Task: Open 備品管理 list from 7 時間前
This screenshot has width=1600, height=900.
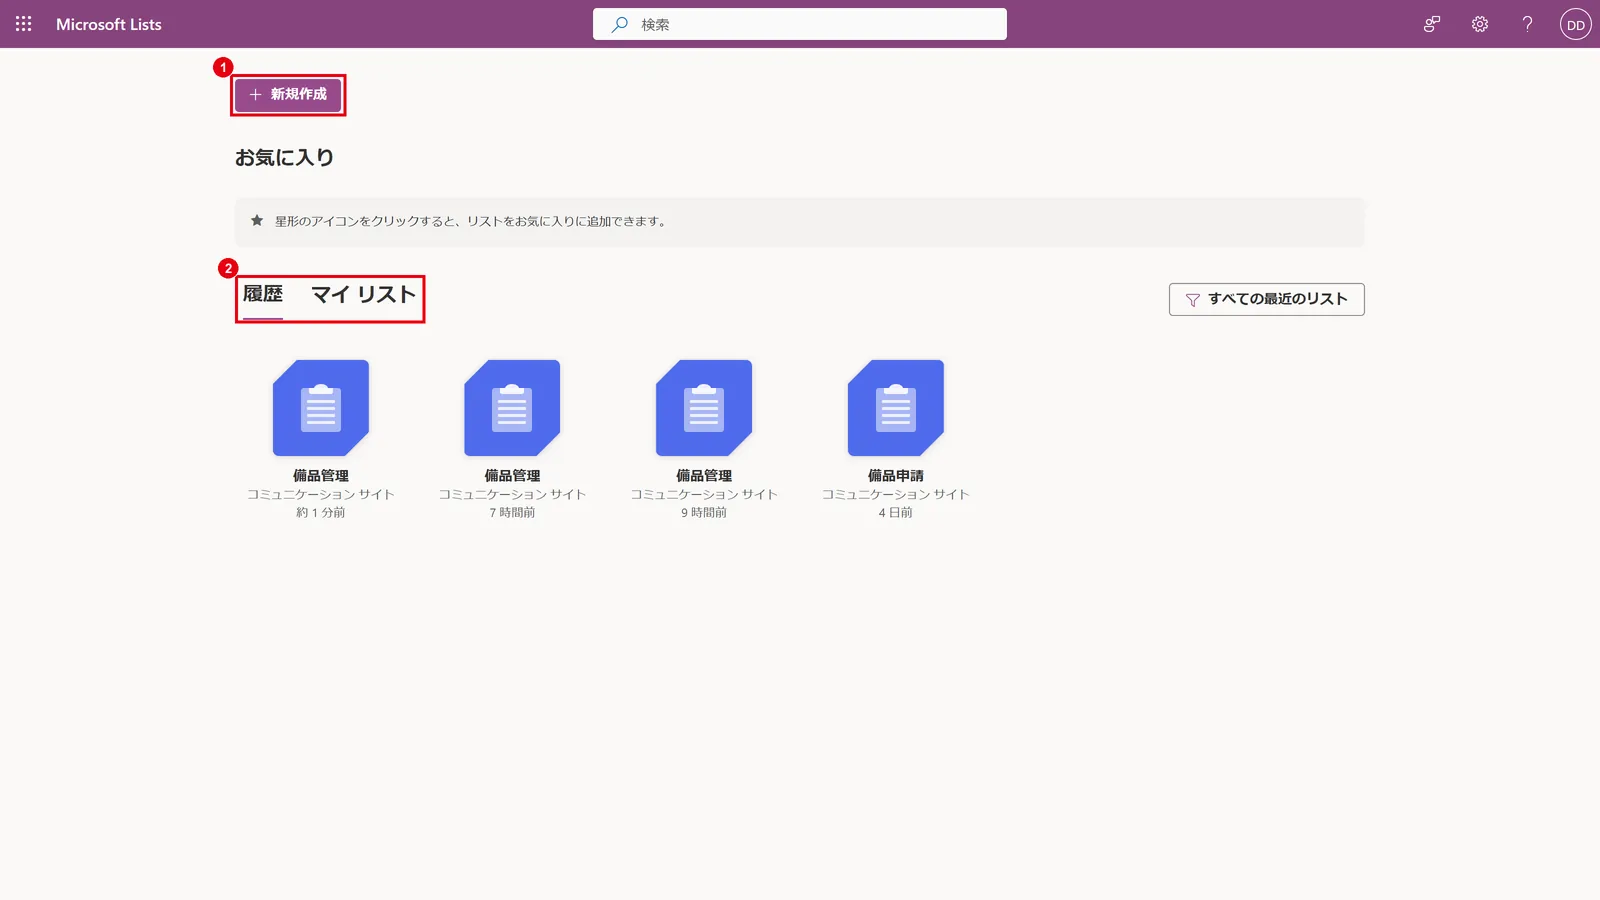Action: point(512,408)
